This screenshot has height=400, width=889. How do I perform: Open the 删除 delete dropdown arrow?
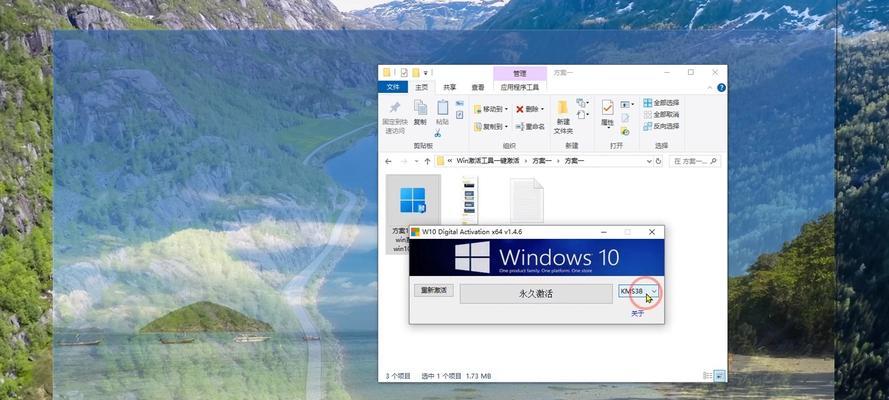click(542, 109)
